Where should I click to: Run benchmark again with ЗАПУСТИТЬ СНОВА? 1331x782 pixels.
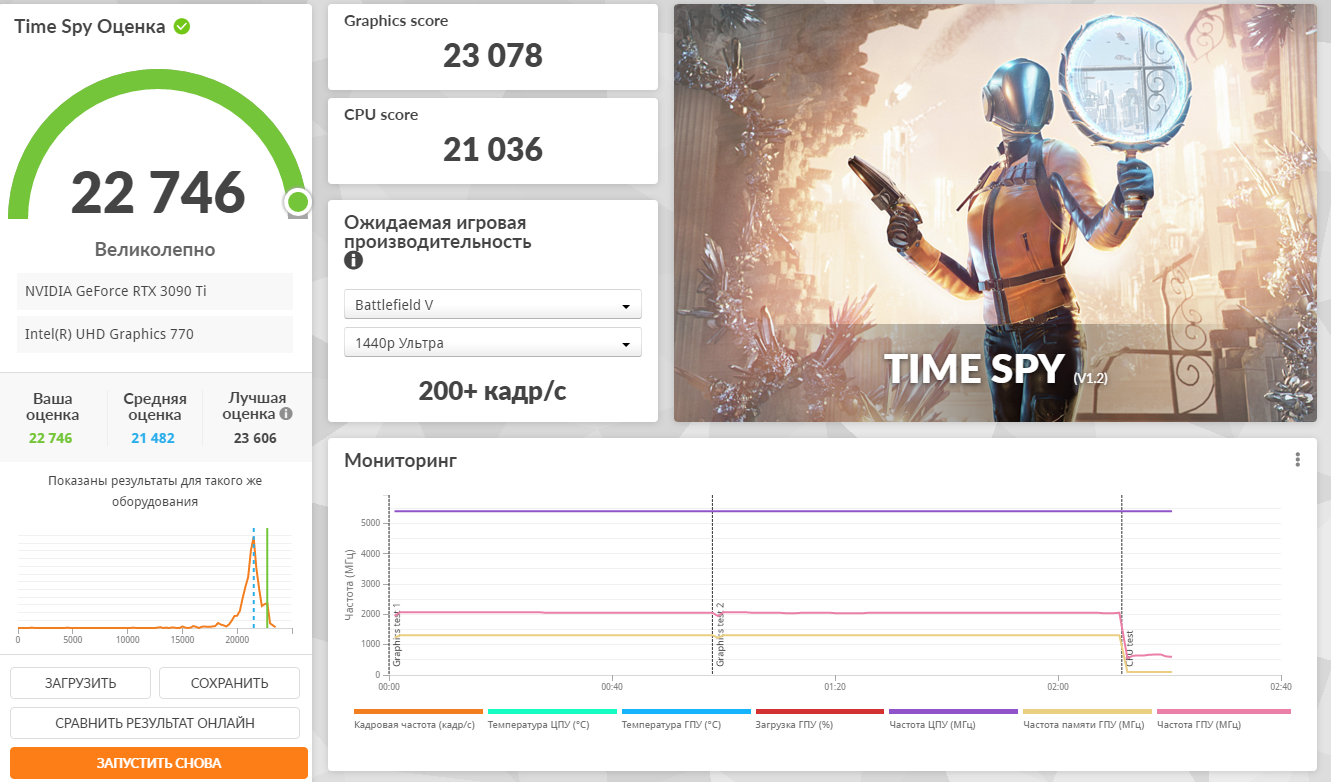click(159, 763)
